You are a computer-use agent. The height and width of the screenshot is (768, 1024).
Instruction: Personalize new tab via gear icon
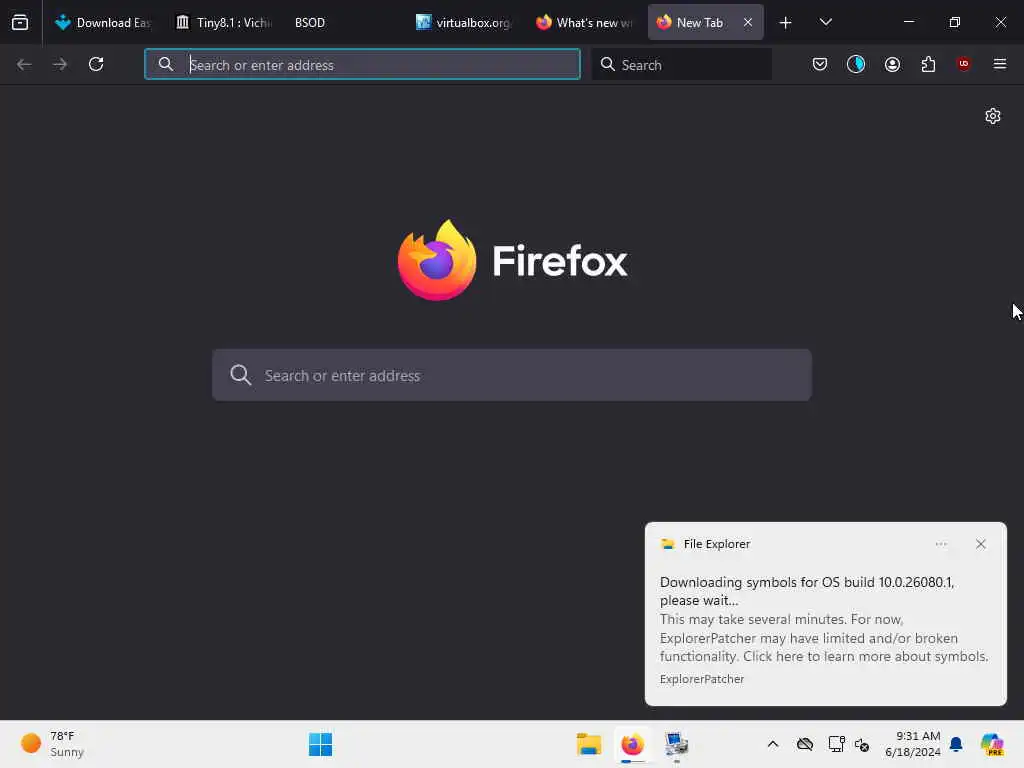[993, 116]
